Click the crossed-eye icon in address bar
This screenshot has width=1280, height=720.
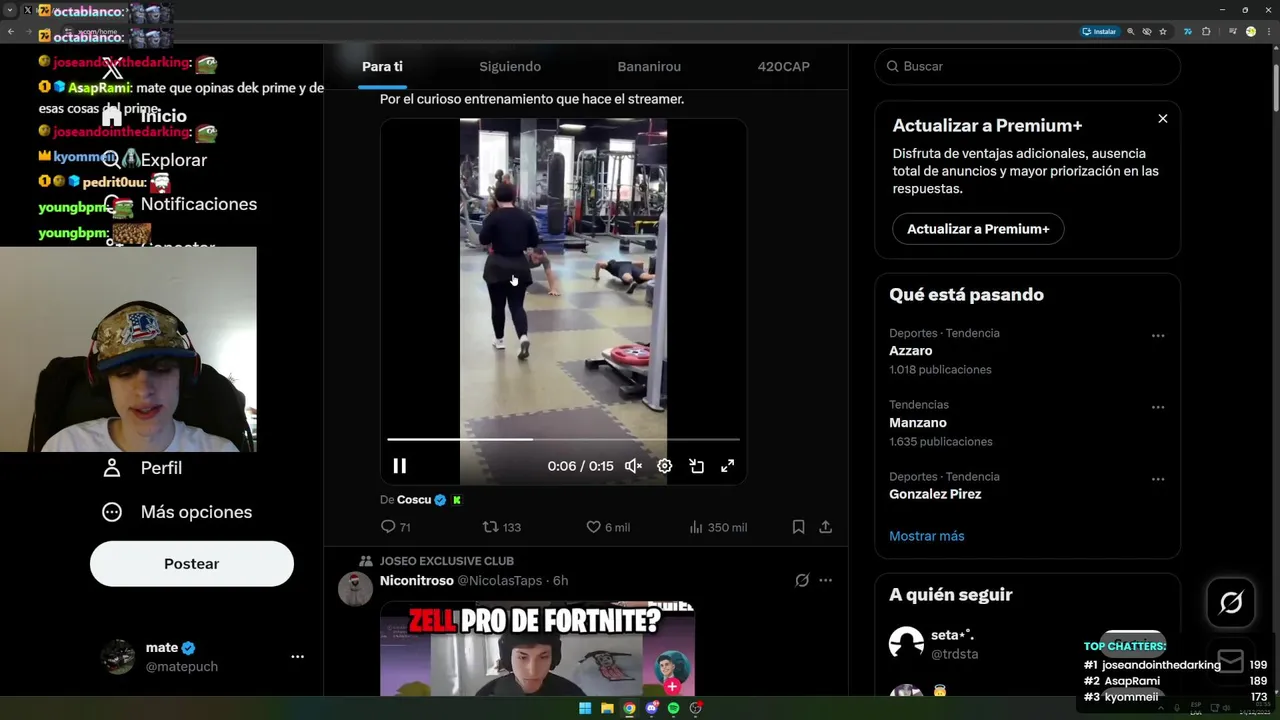click(x=1147, y=31)
